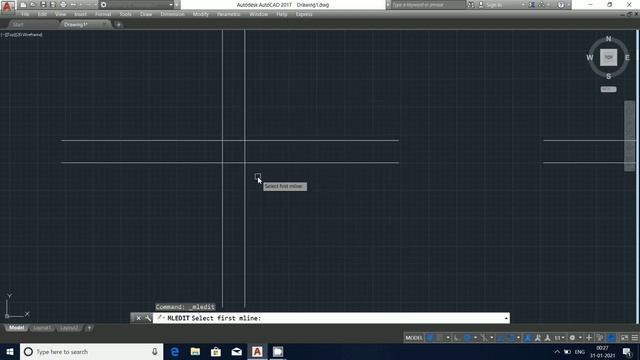Expand snap settings dropdown arrow in status bar
640x360 pixels.
448,338
